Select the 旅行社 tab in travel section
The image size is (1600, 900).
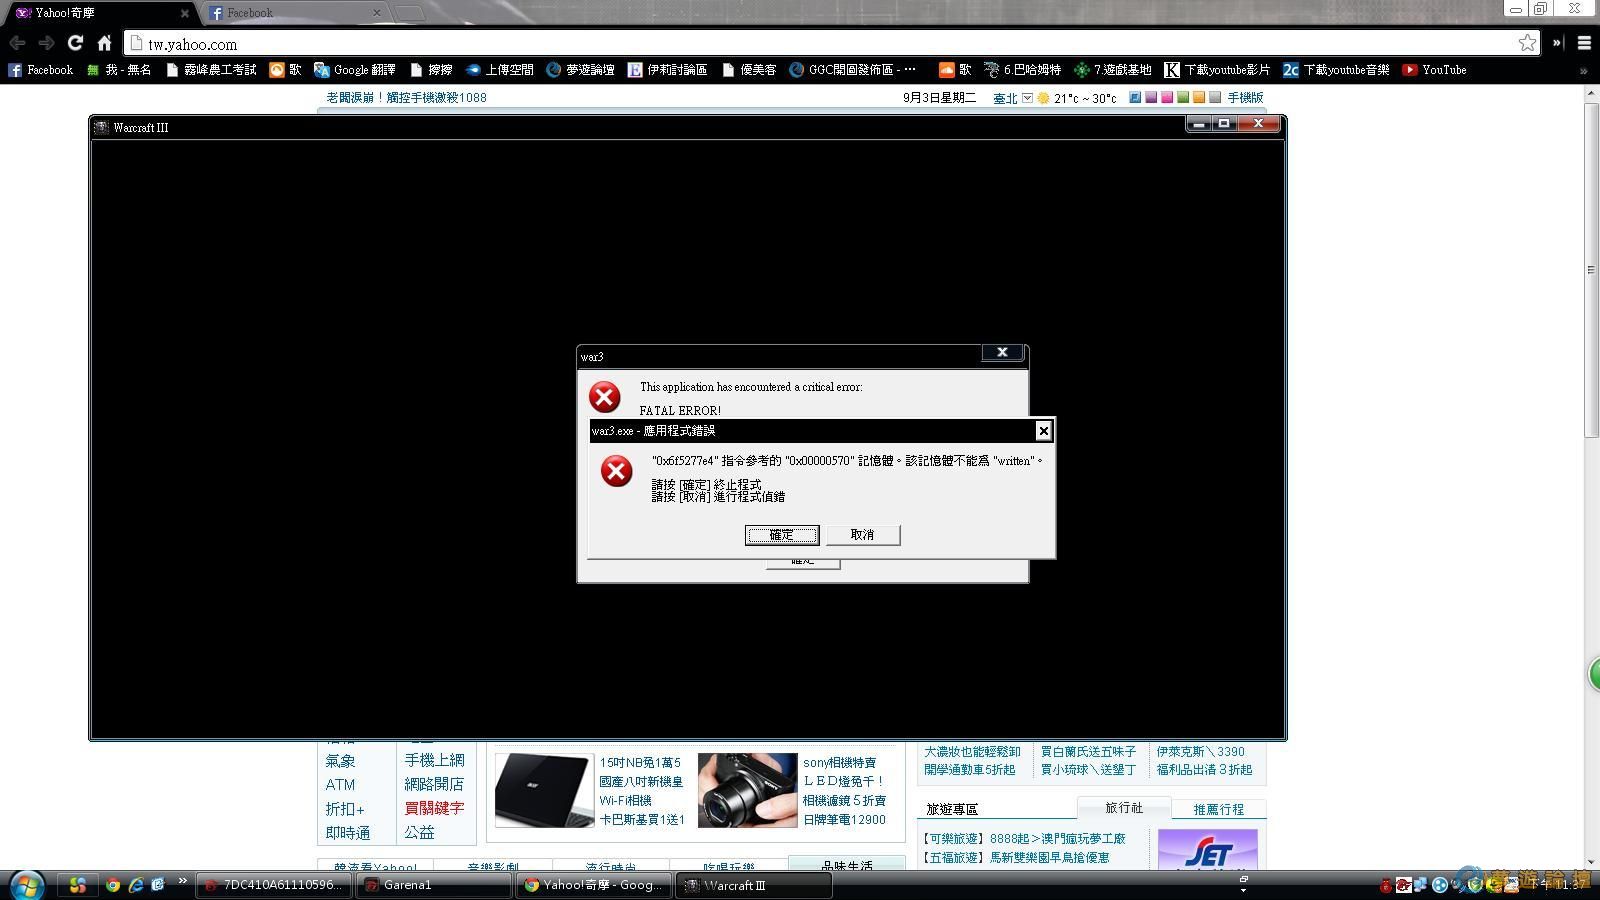[x=1123, y=808]
